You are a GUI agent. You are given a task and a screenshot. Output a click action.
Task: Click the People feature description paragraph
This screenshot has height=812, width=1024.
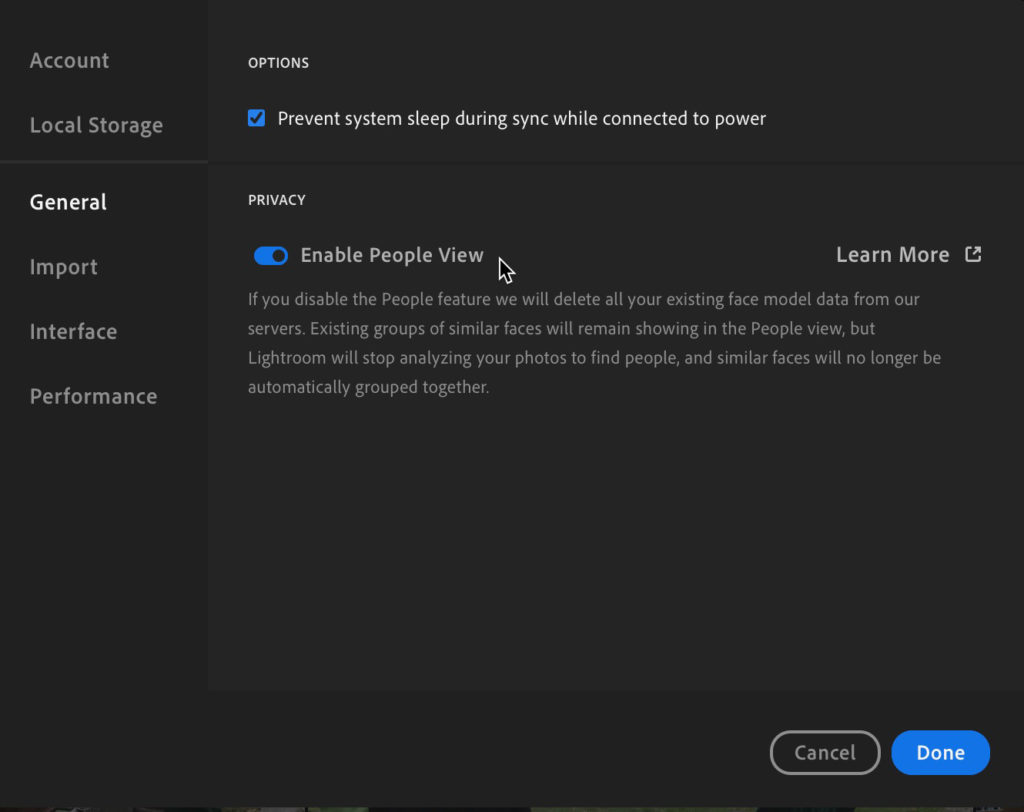594,343
